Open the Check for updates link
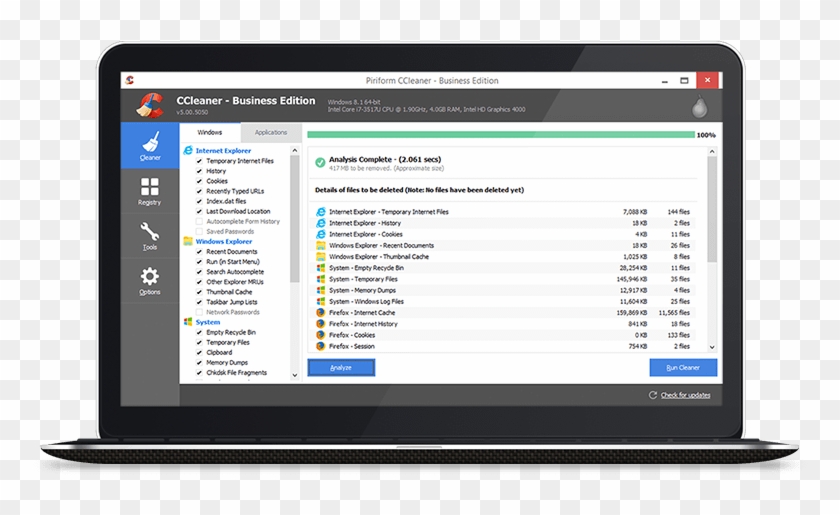The image size is (840, 515). (x=685, y=395)
